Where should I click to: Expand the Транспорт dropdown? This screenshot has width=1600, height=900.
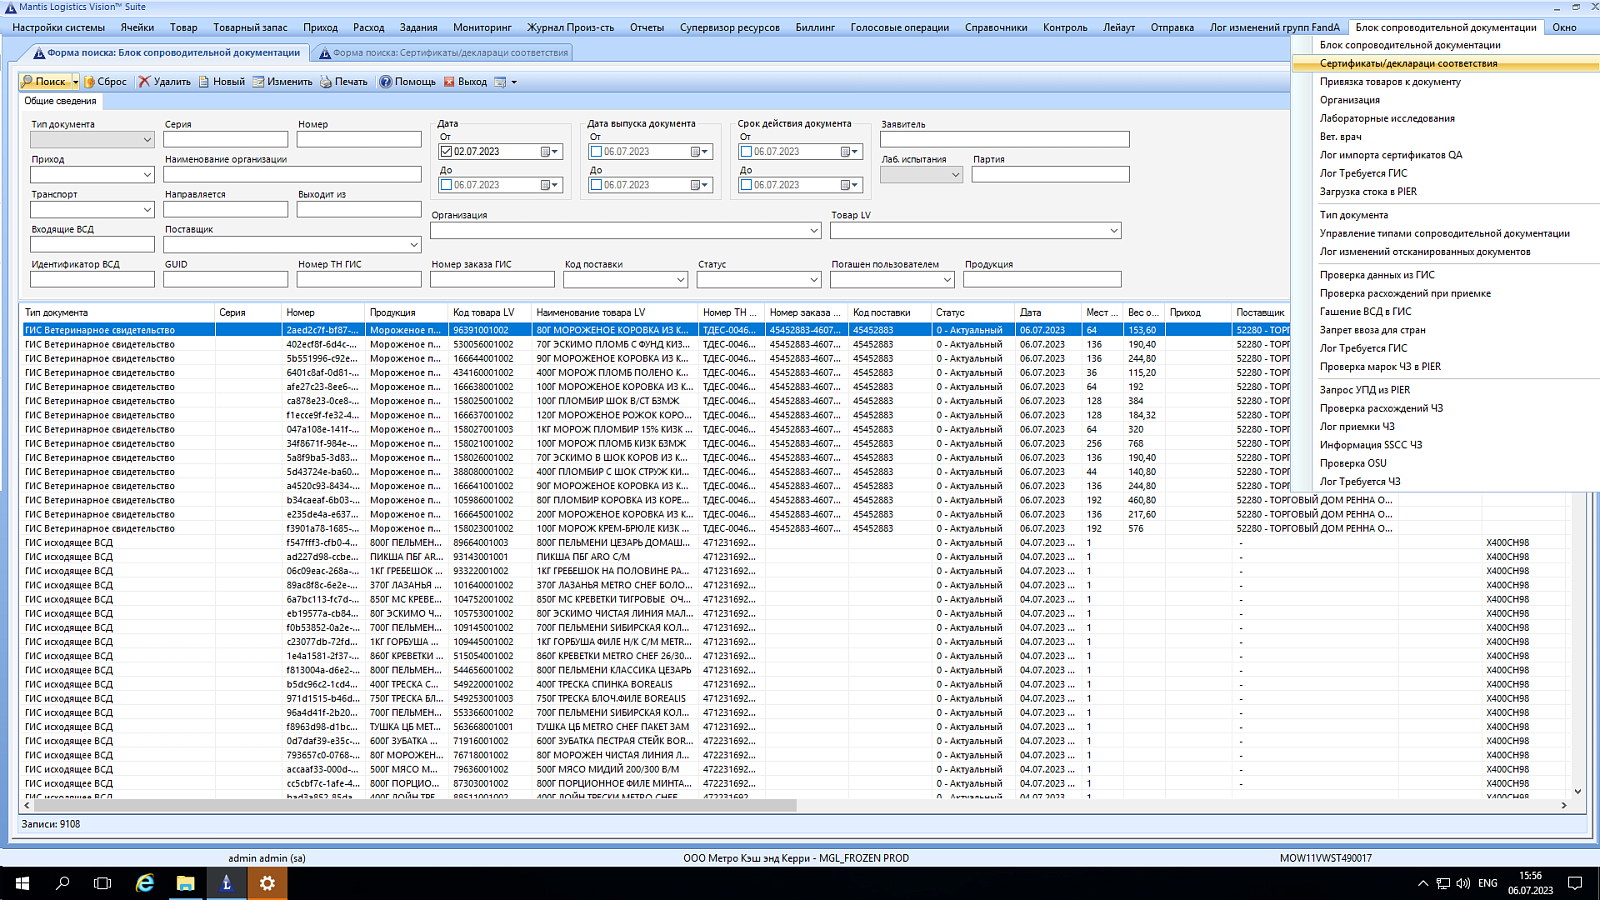pos(147,210)
